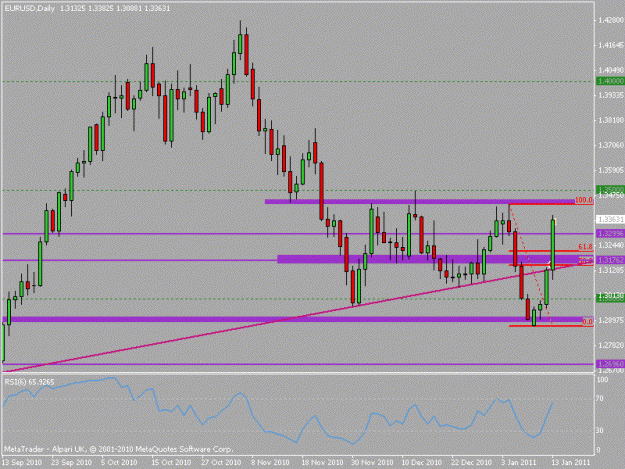Click the 22 Dec 2010 date label
625x469 pixels.
click(472, 463)
